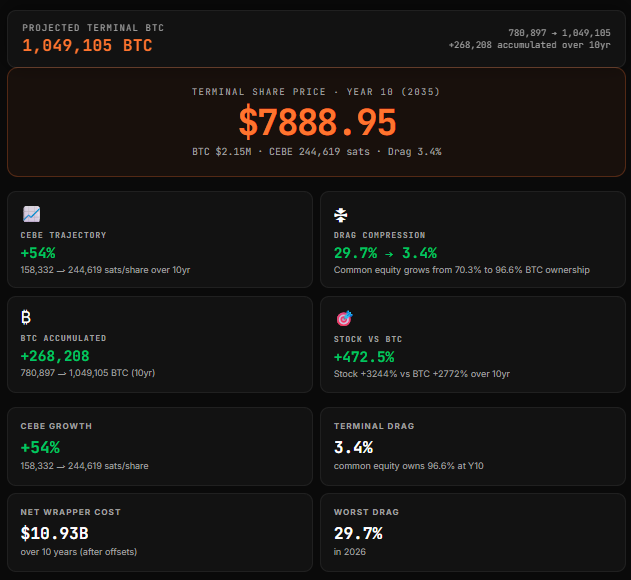
Task: Click the white 3.4% terminal drag value
Action: pos(353,447)
